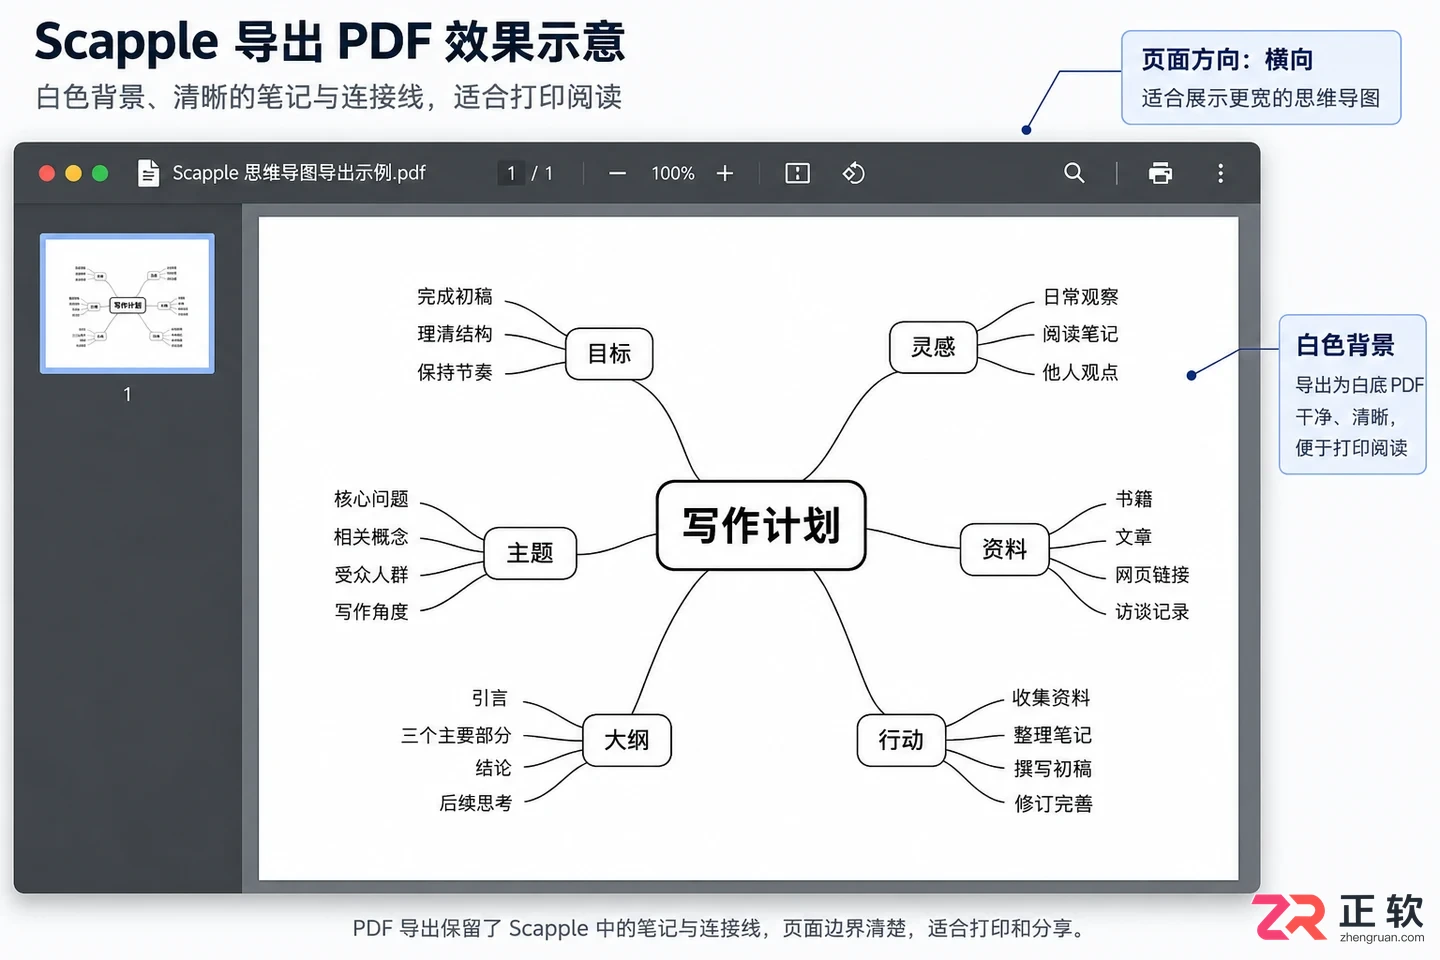Click the 完成初稿 note text
Image resolution: width=1440 pixels, height=960 pixels.
(x=455, y=297)
